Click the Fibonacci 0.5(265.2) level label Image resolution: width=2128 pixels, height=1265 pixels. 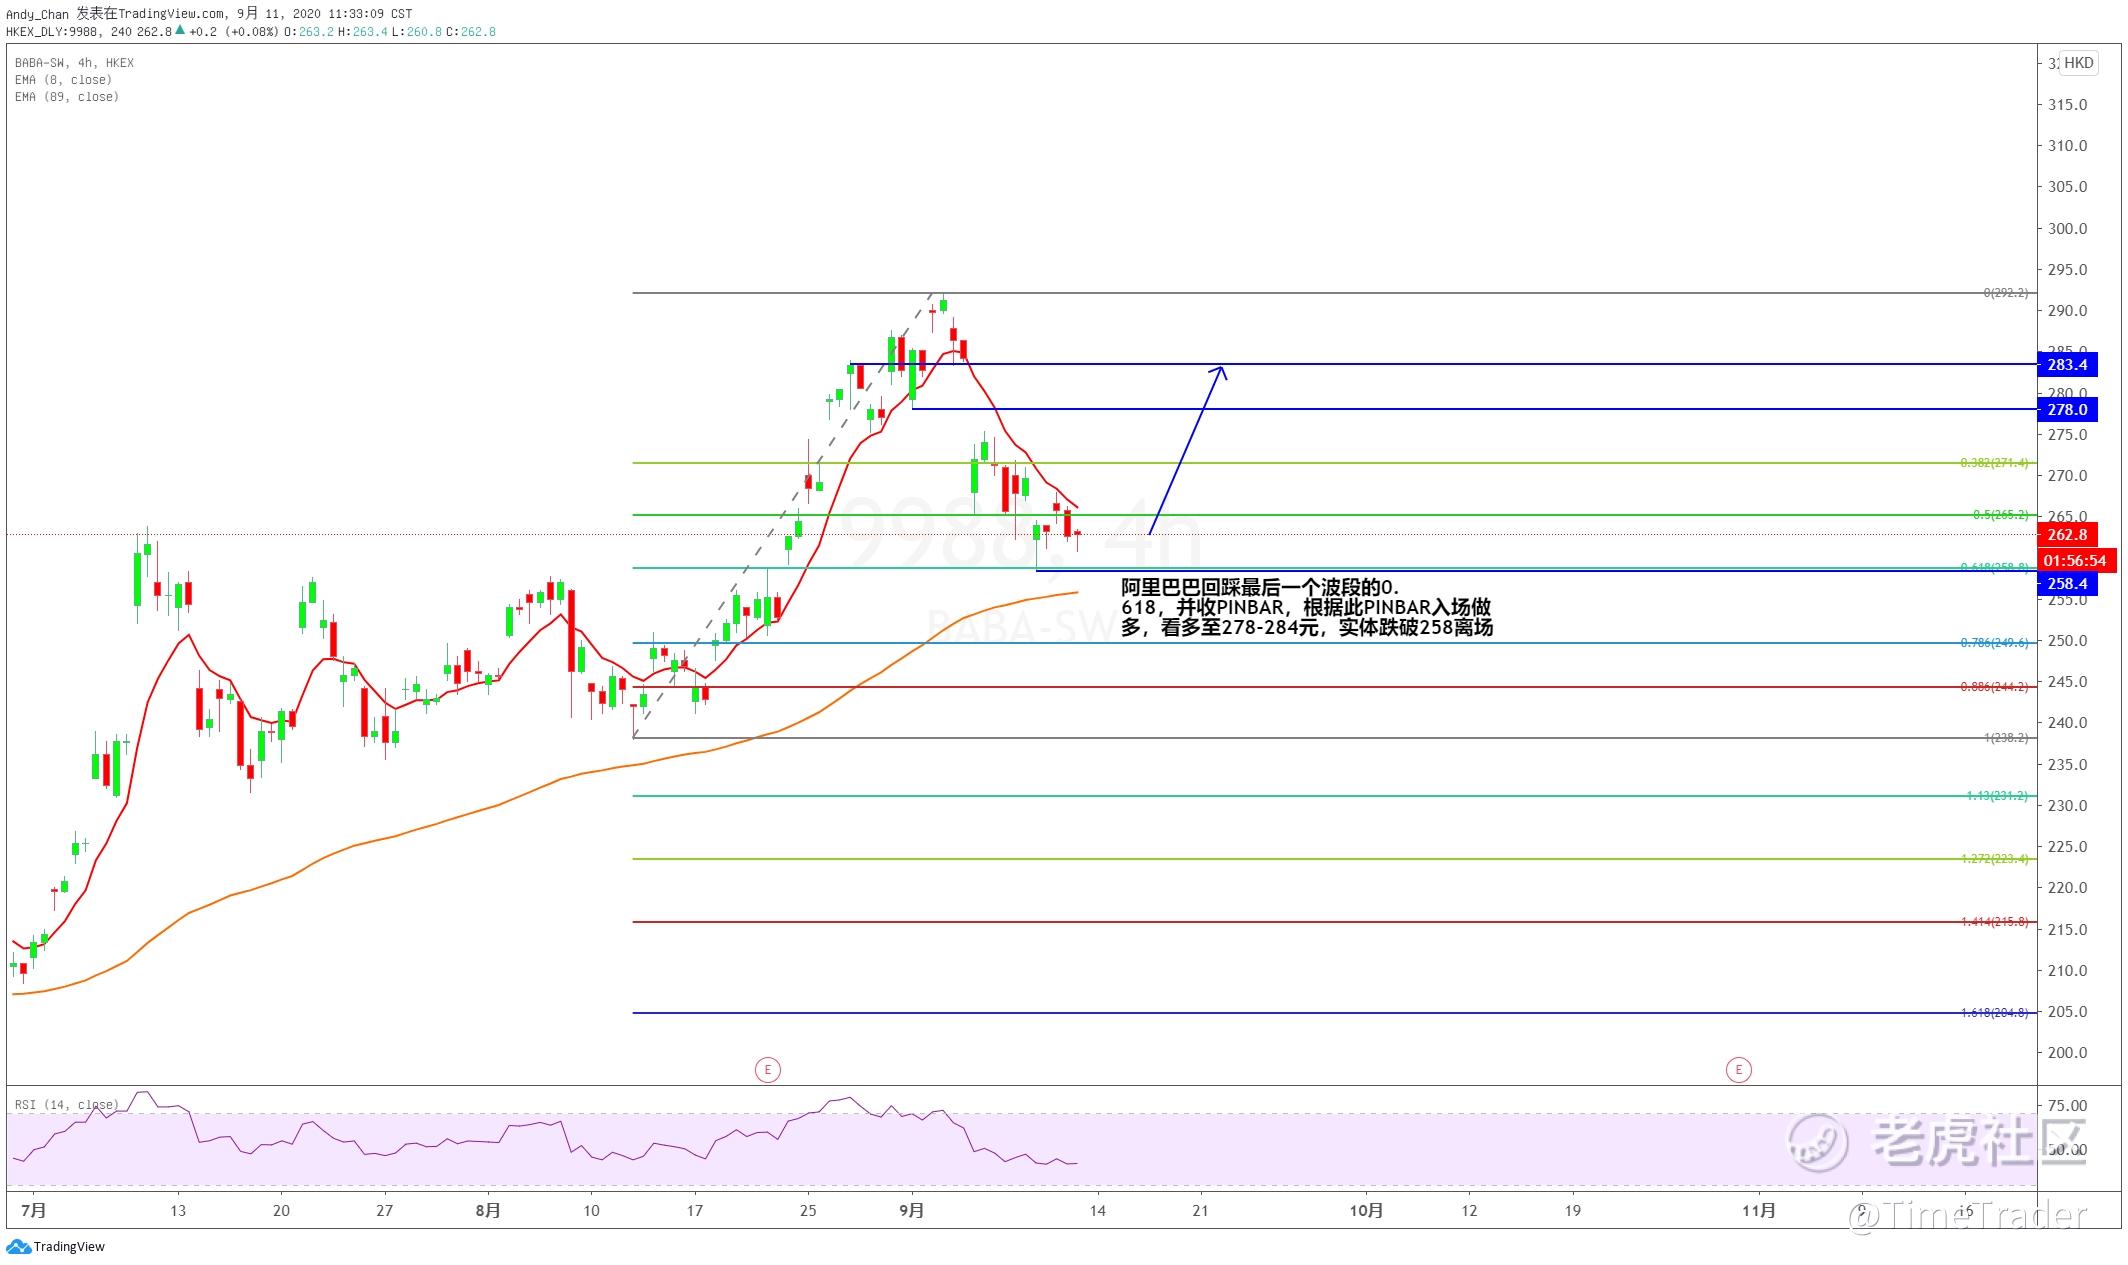click(2000, 515)
